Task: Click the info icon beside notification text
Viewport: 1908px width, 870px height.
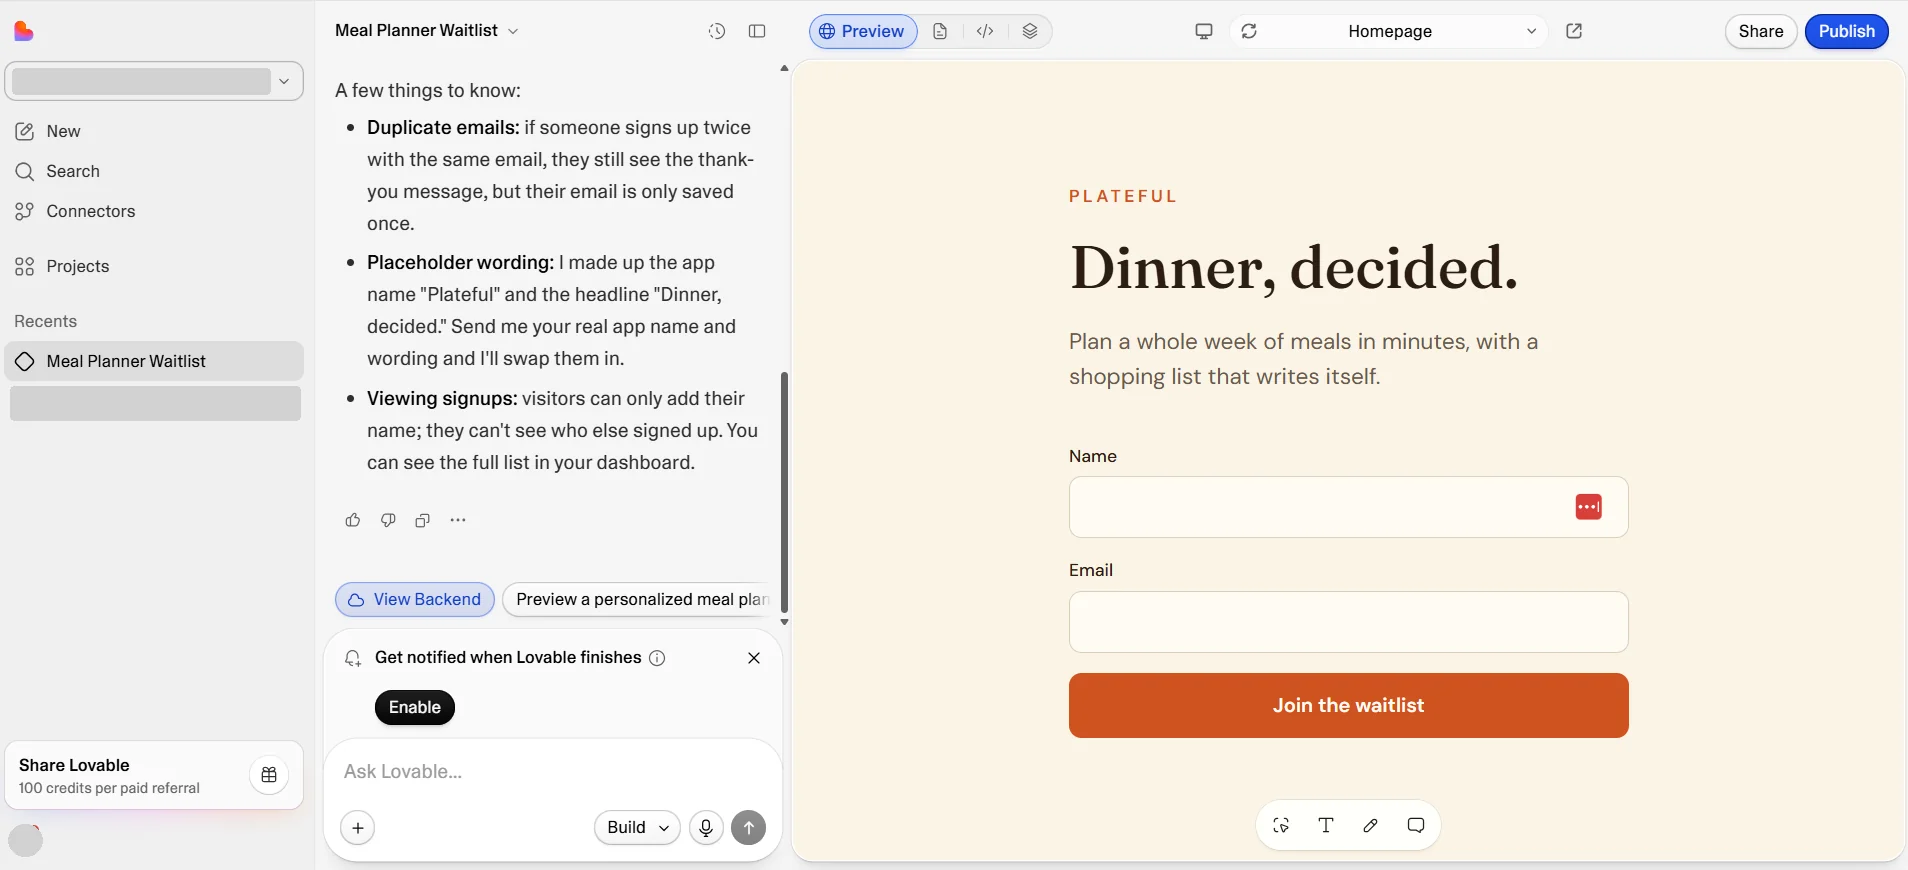Action: tap(657, 658)
